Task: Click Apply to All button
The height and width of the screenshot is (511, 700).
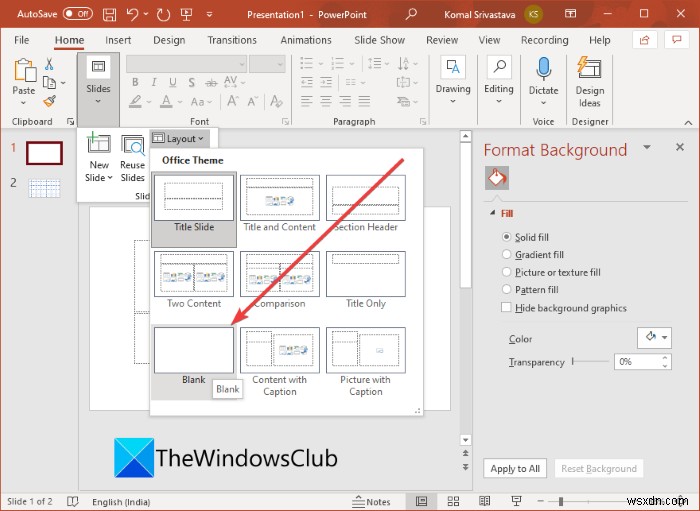Action: coord(515,469)
